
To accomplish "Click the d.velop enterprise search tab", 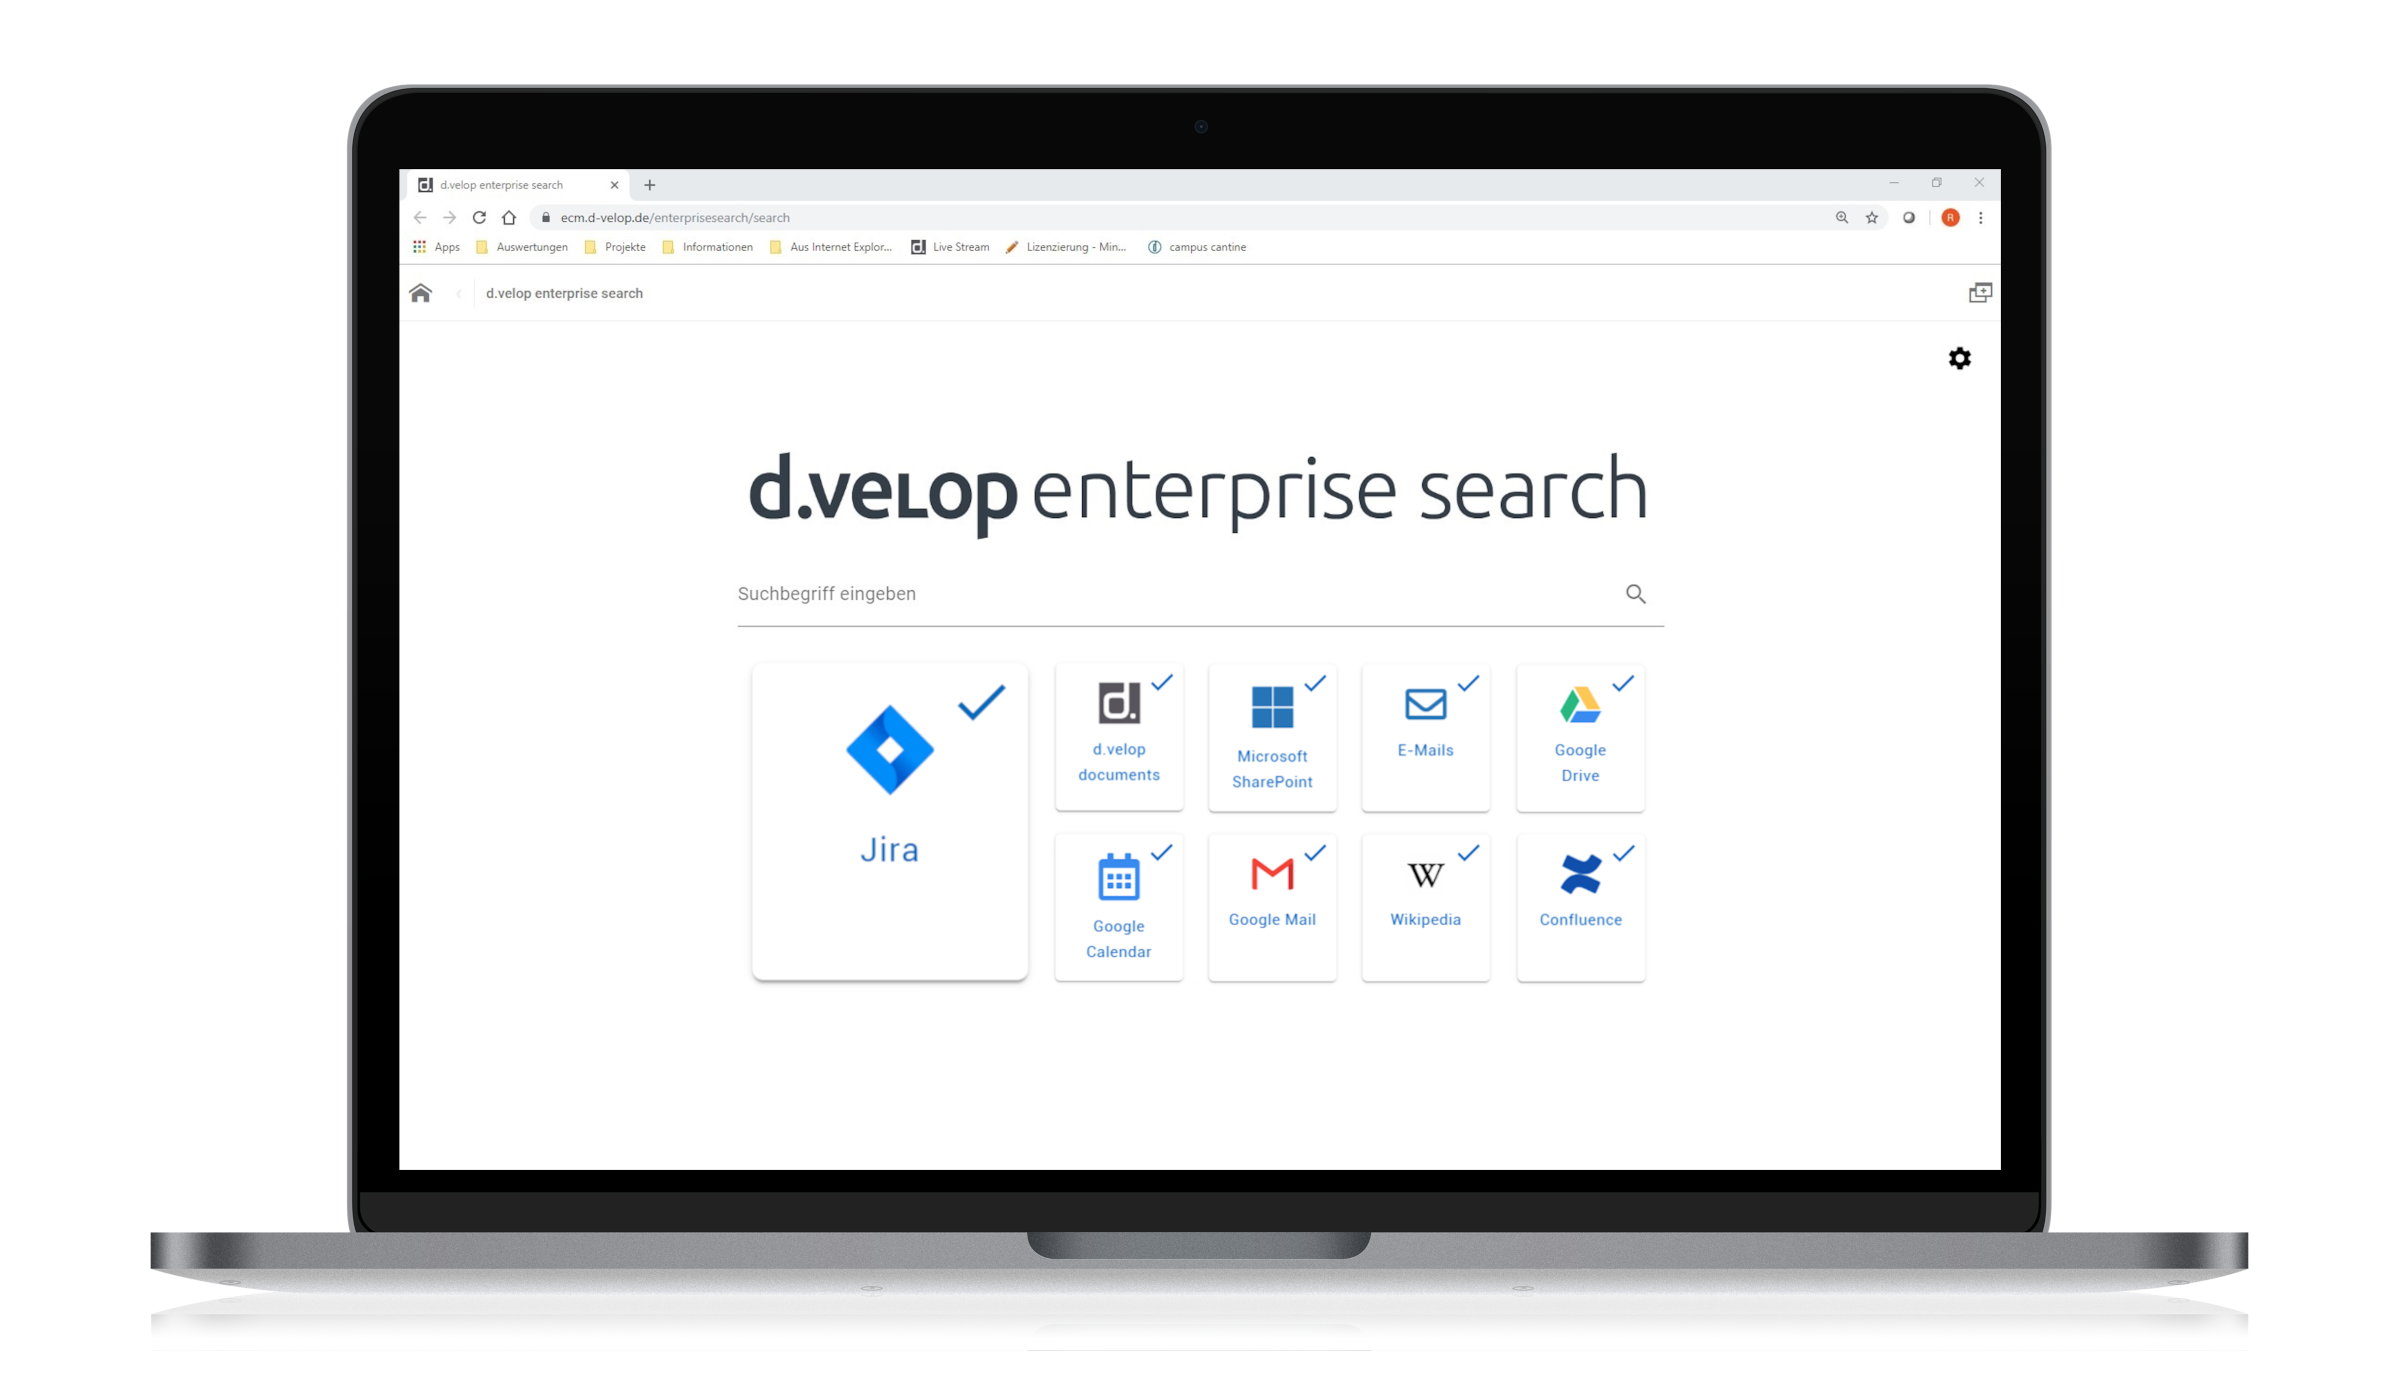I will 515,183.
